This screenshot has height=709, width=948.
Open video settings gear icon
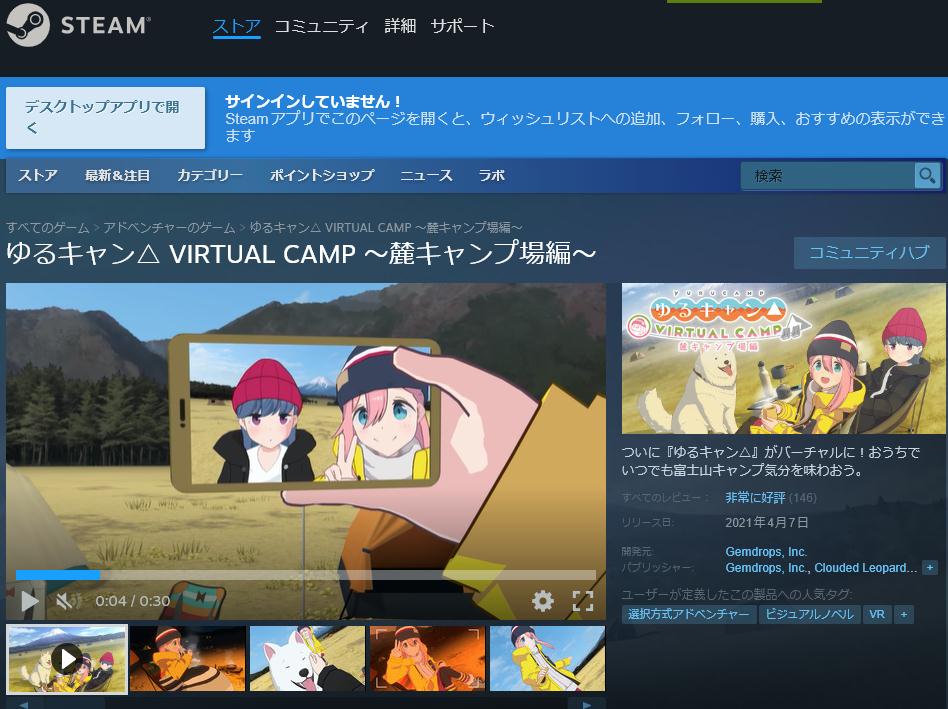click(x=542, y=601)
